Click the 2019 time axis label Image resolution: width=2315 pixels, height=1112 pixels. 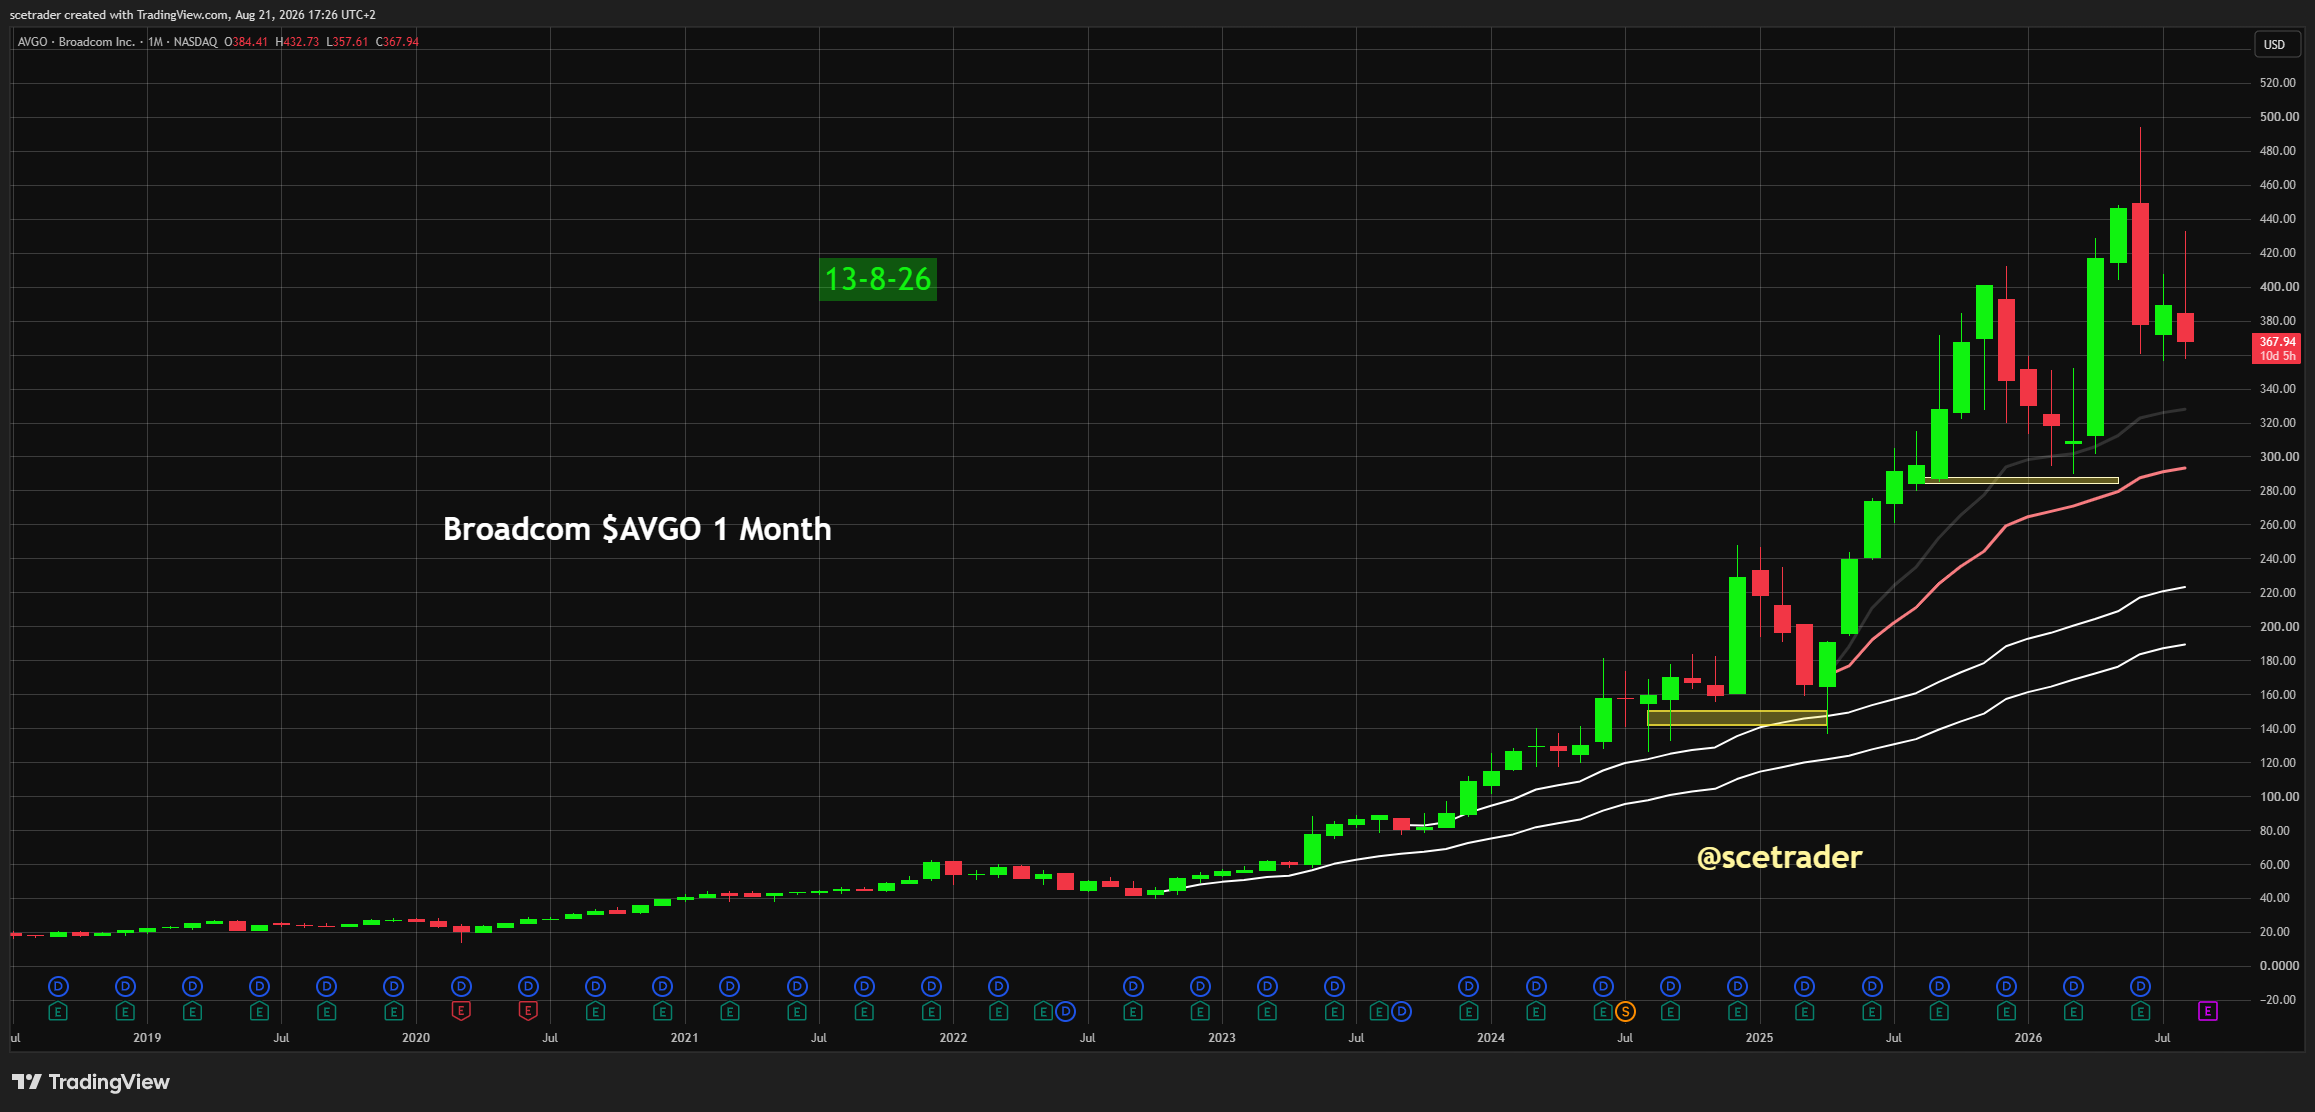pyautogui.click(x=147, y=1038)
